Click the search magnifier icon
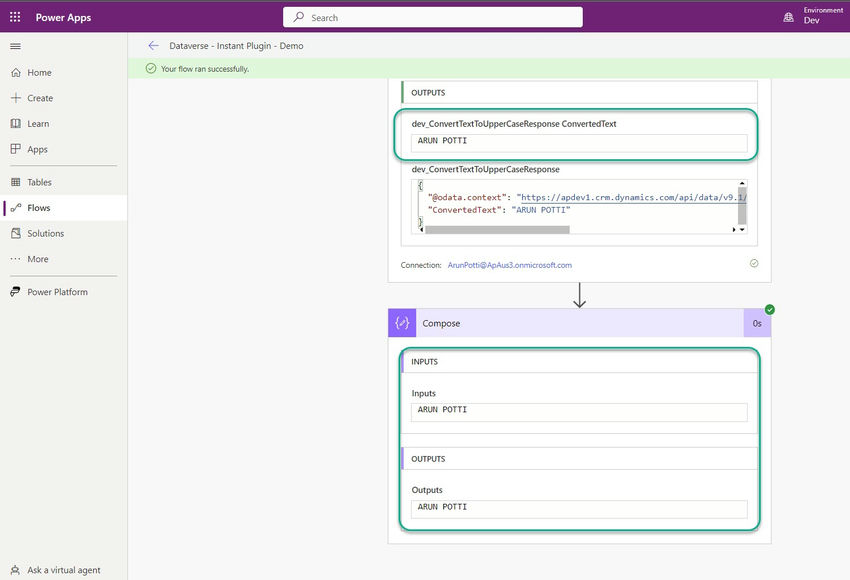 (x=299, y=17)
